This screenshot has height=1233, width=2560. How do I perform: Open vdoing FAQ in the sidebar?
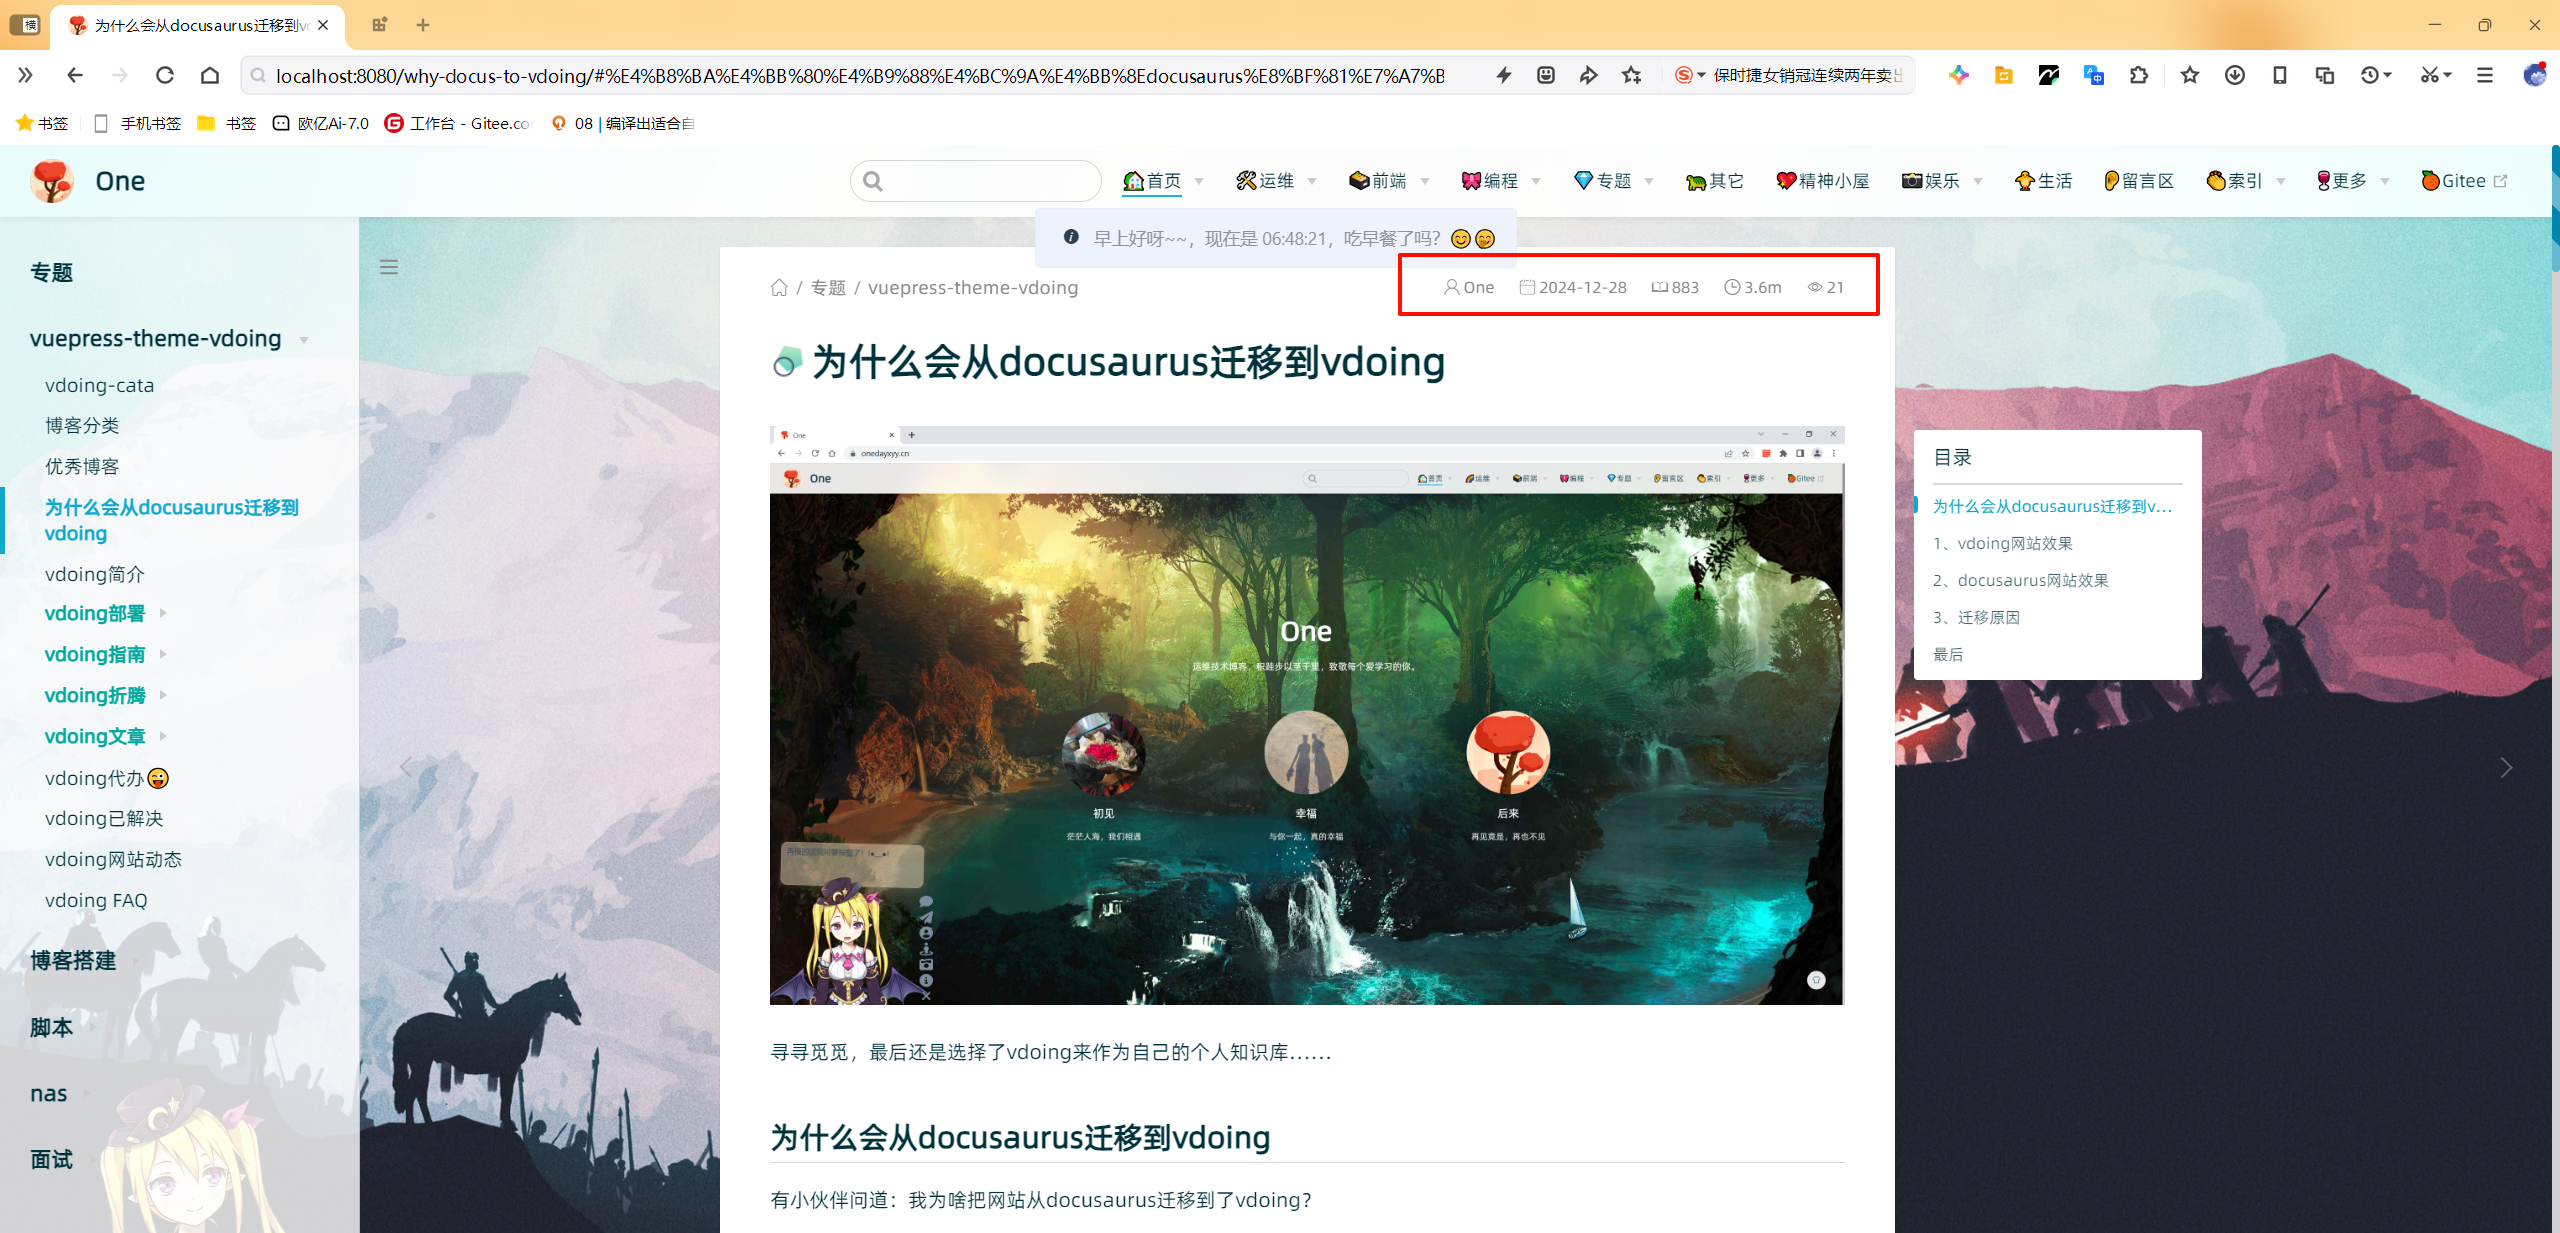(96, 900)
